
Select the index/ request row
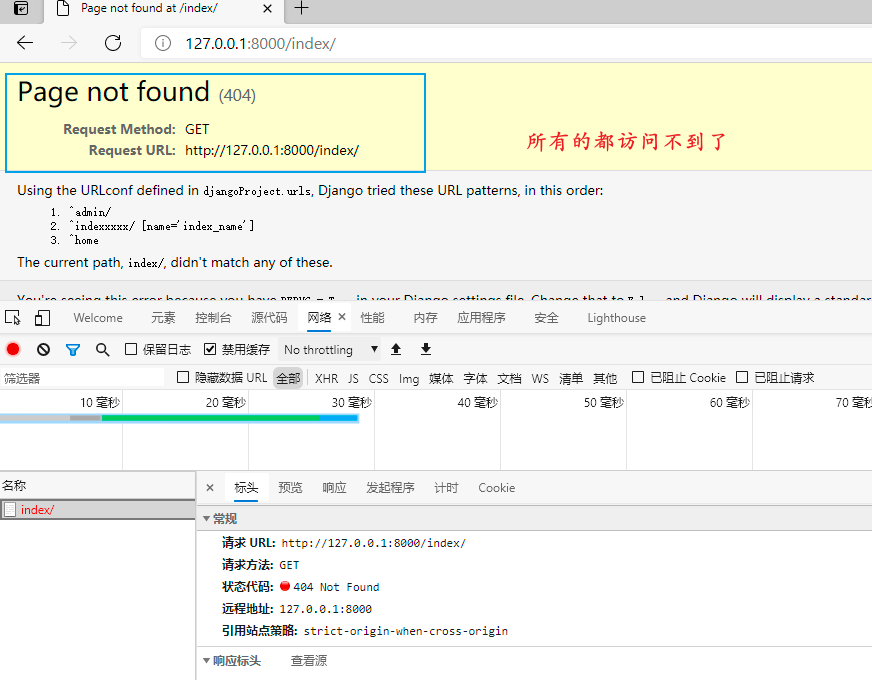(x=98, y=509)
